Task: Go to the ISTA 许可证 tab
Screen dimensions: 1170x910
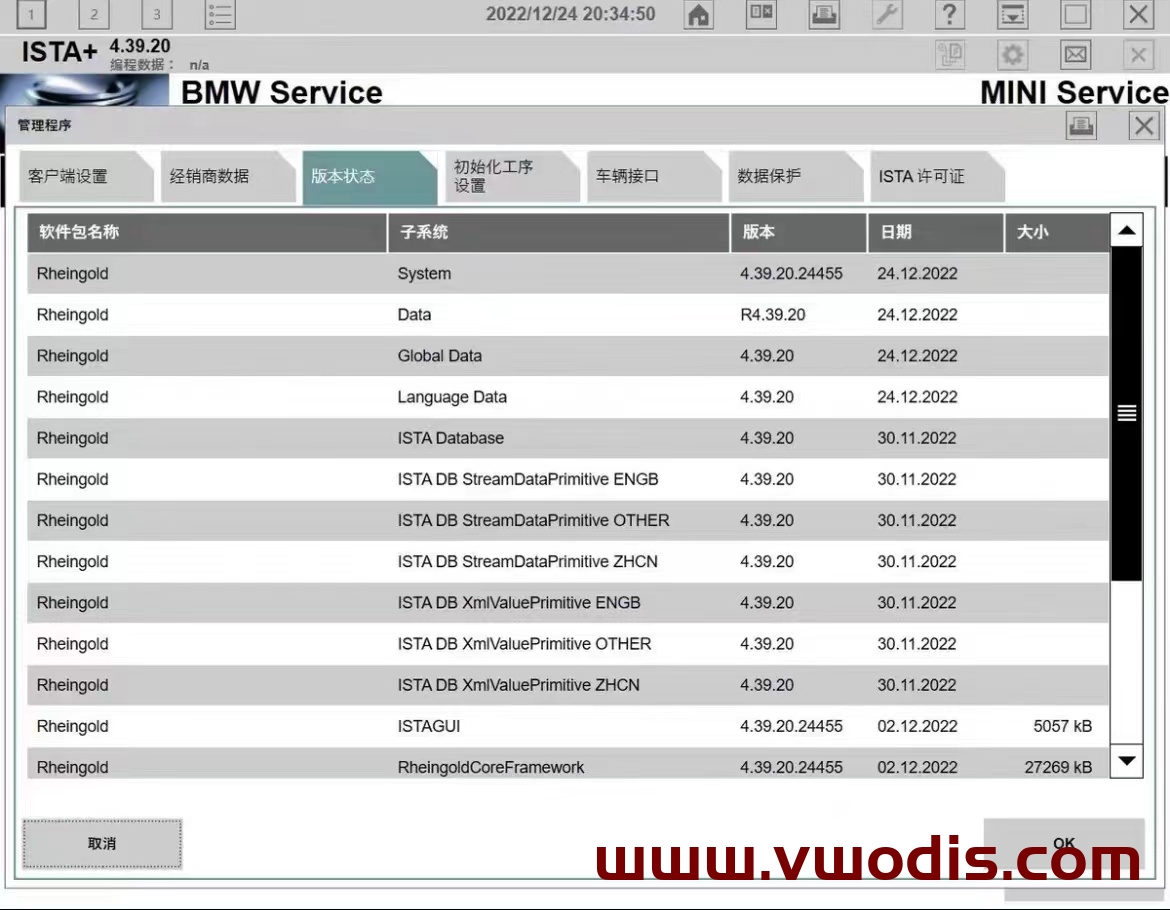Action: coord(921,177)
